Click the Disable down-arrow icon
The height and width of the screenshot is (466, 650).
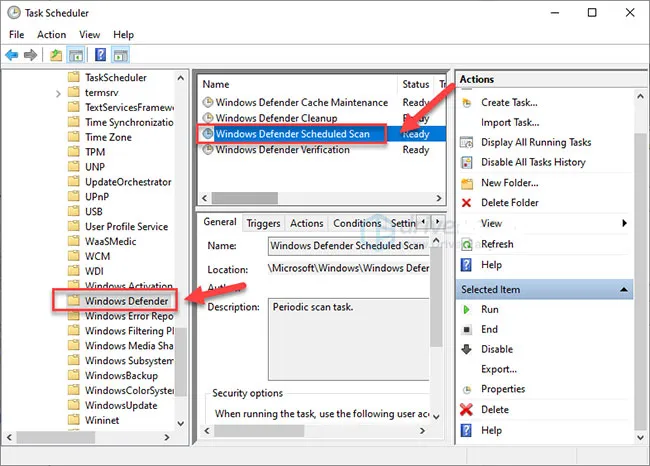coord(466,349)
